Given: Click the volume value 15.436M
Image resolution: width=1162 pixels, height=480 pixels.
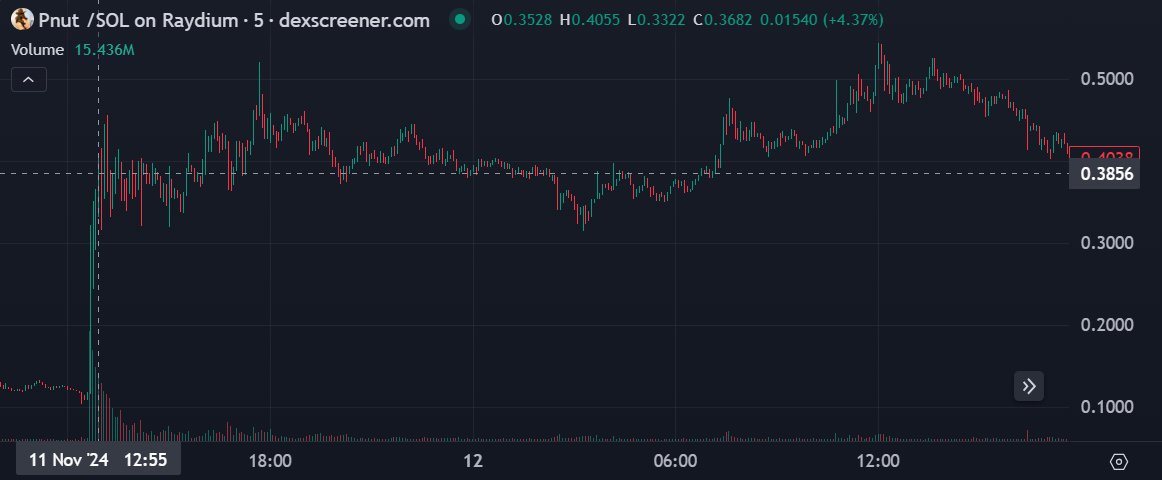Looking at the screenshot, I should coord(104,50).
